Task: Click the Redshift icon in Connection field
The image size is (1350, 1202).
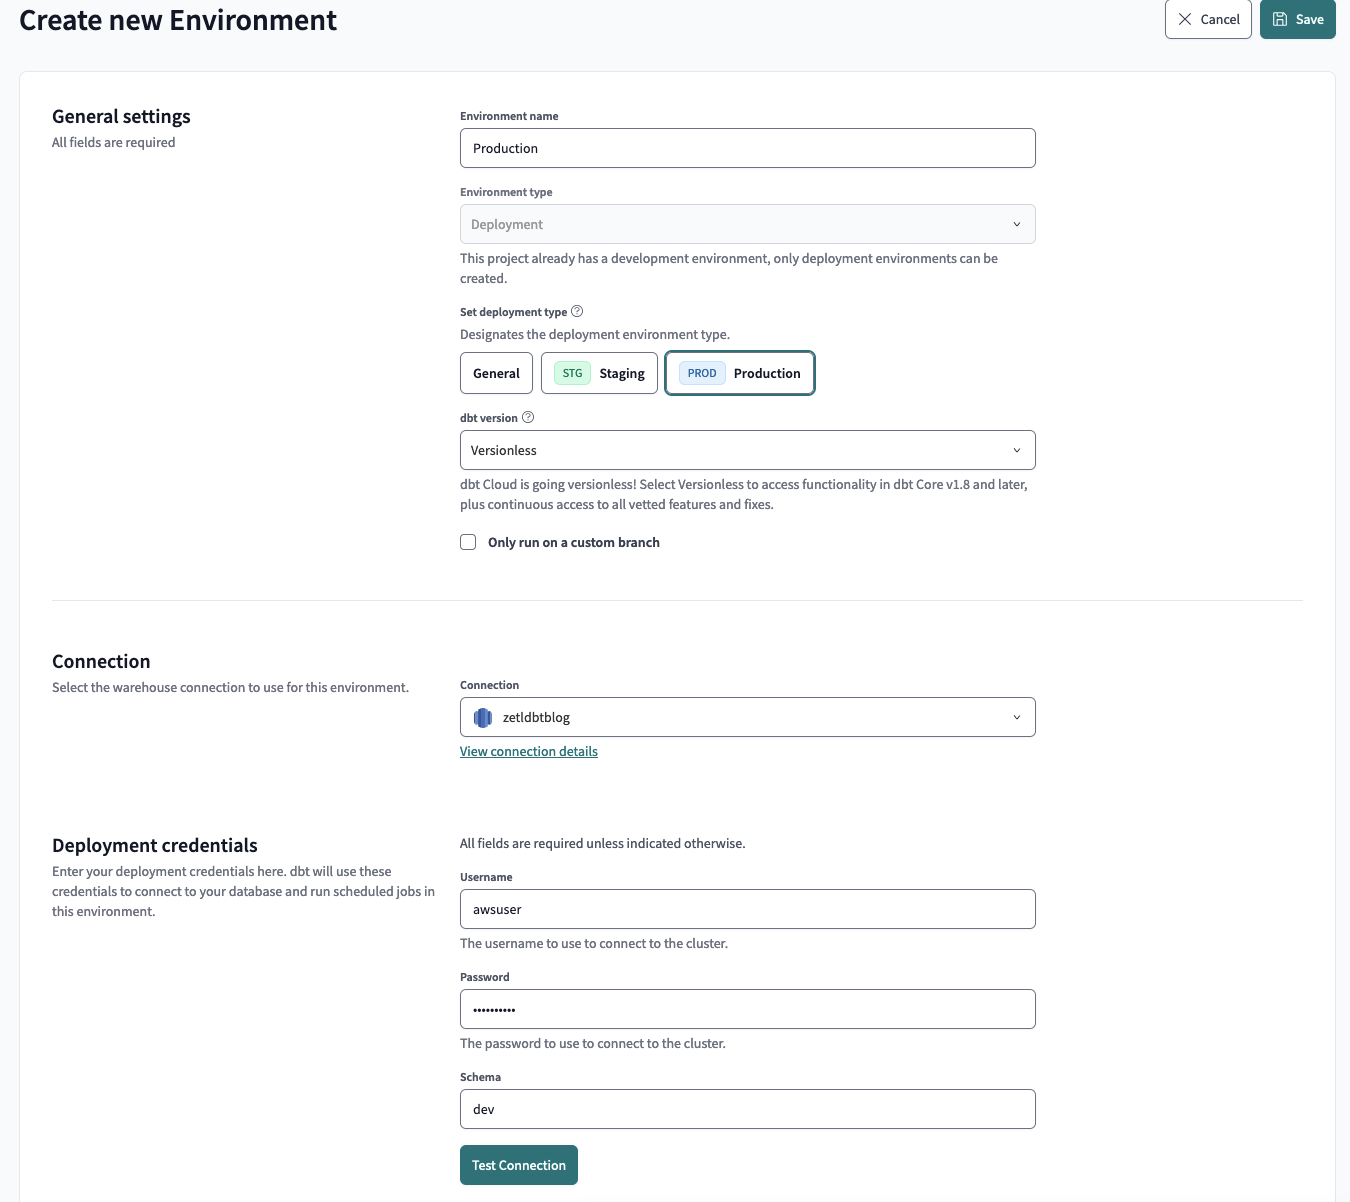Action: (483, 717)
